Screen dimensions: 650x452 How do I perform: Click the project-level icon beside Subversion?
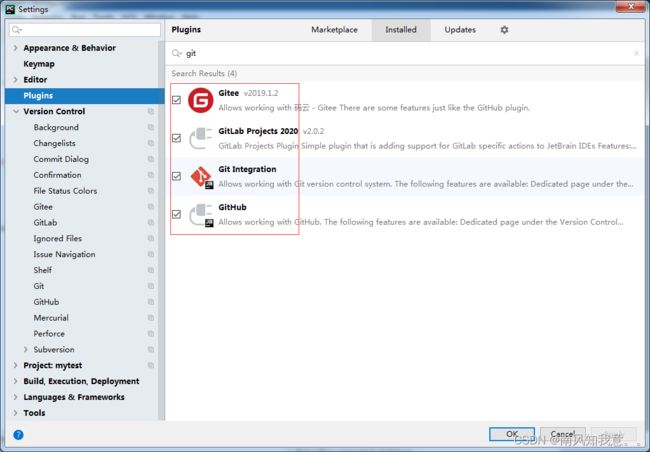point(151,350)
